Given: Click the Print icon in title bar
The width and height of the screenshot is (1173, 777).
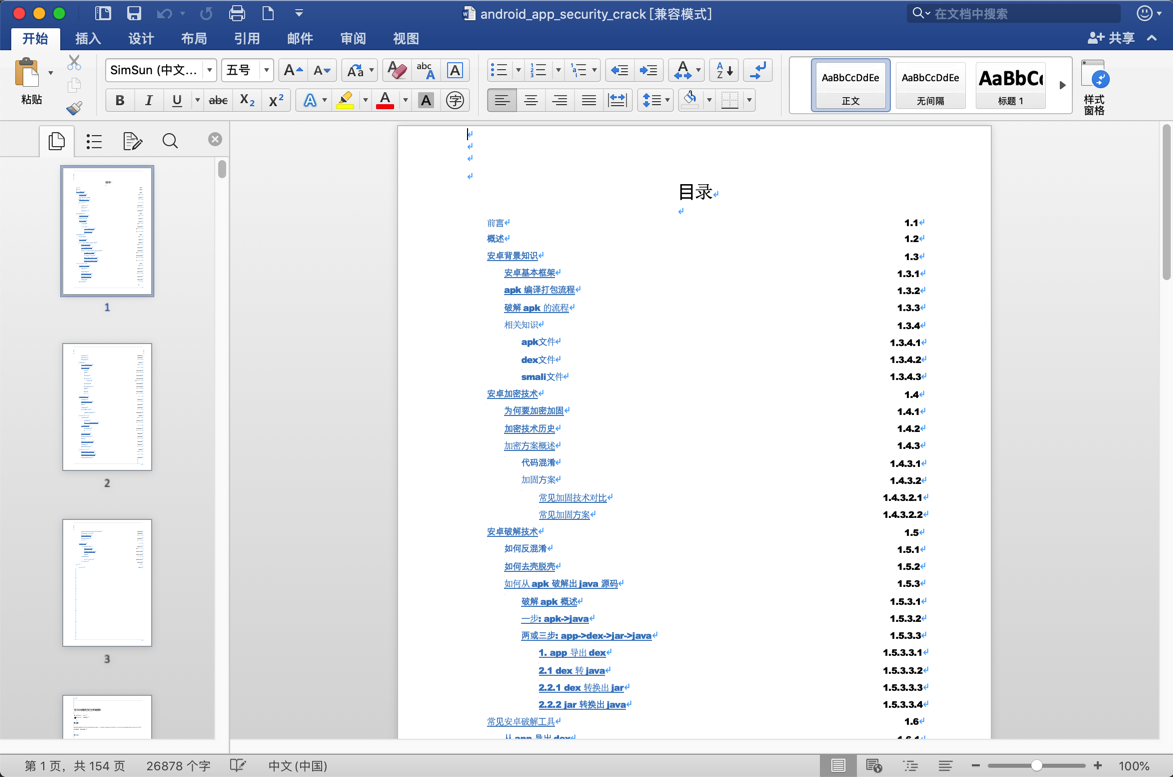Looking at the screenshot, I should coord(236,13).
